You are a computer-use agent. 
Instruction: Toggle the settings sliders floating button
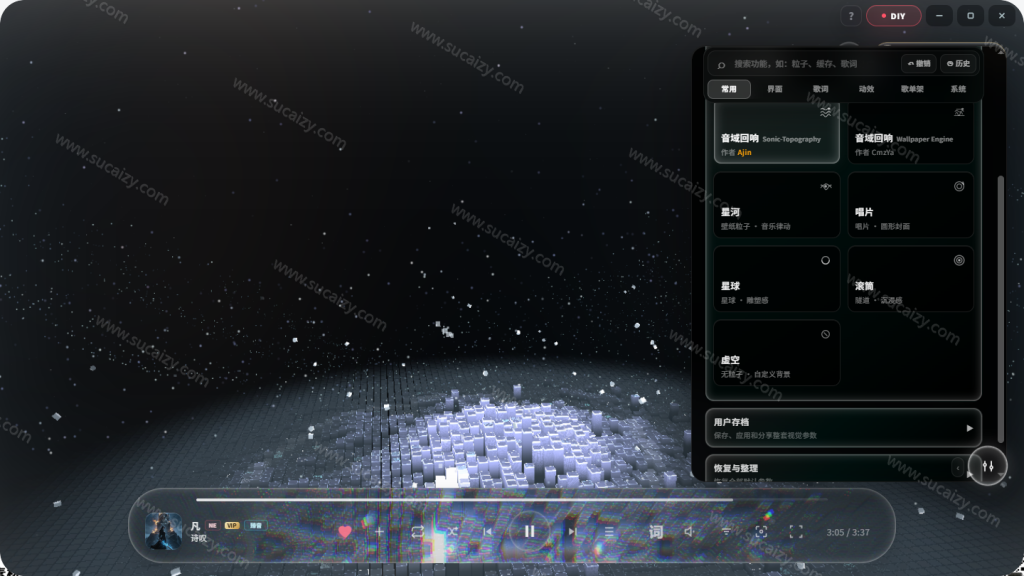tap(987, 466)
